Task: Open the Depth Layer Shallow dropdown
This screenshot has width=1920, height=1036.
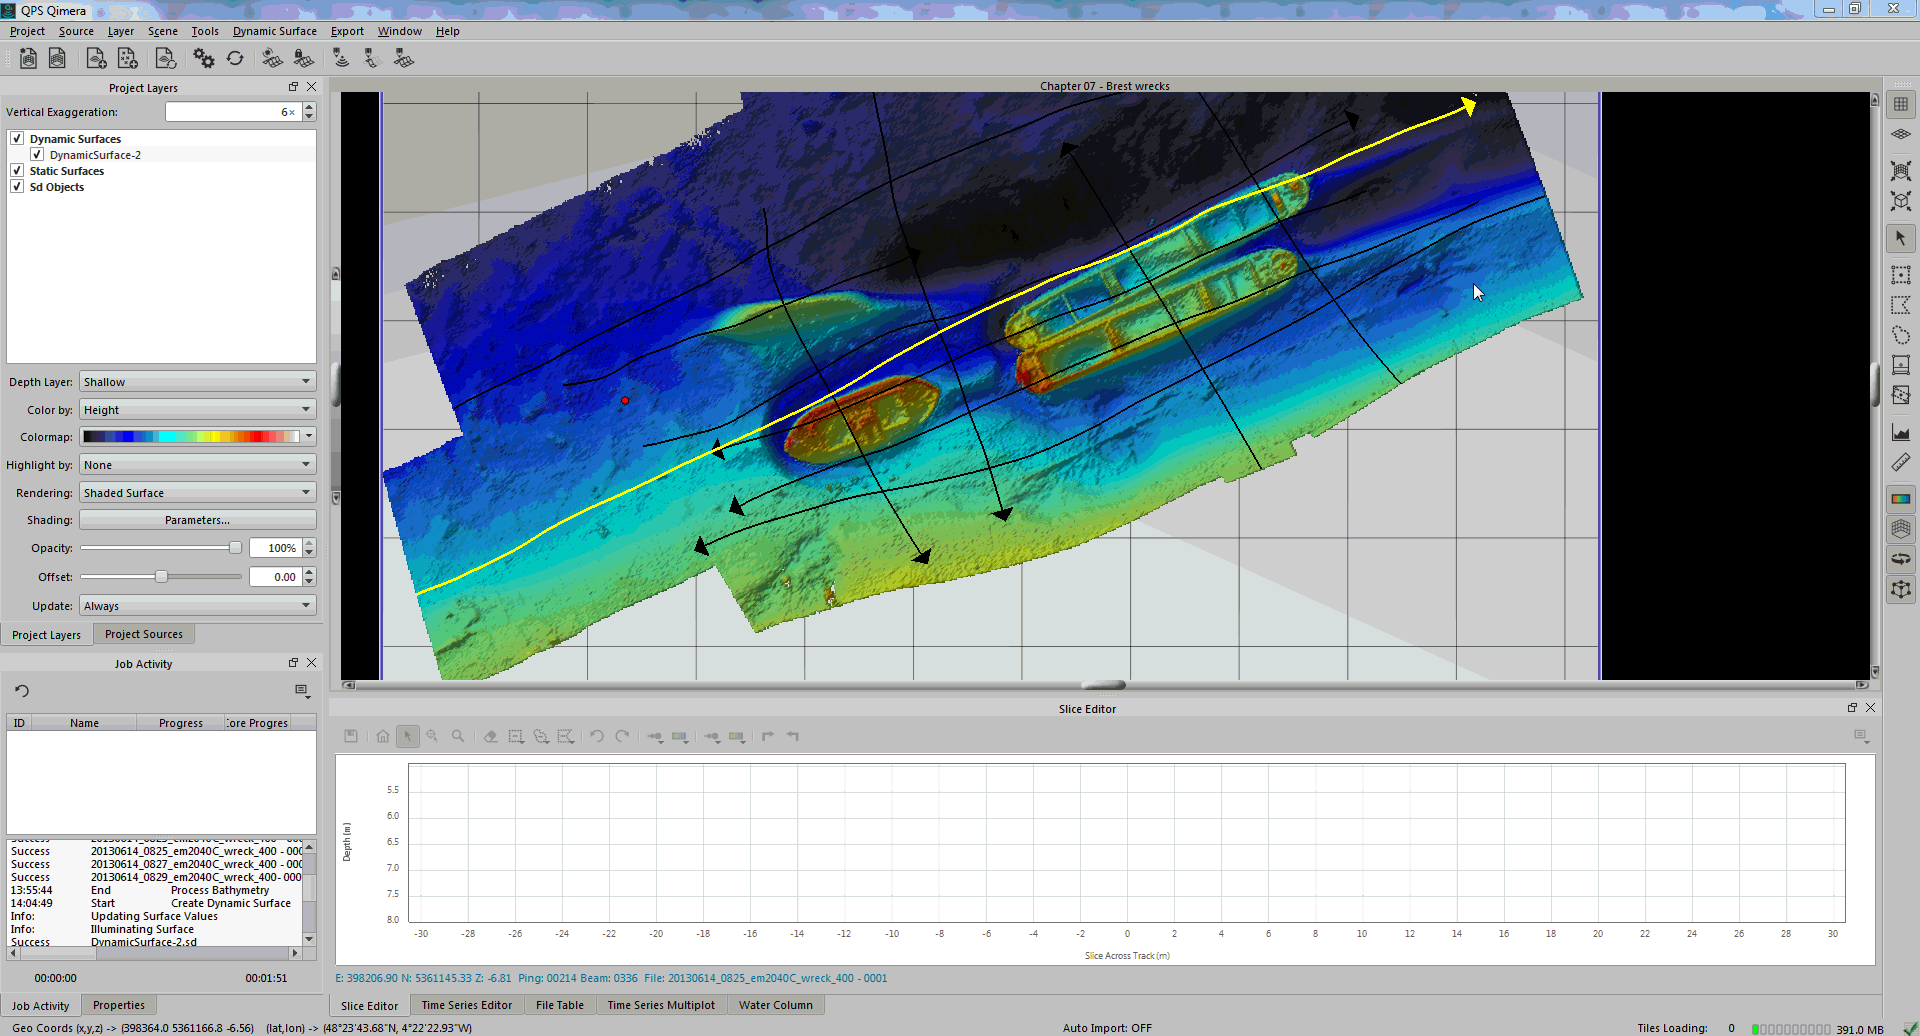Action: coord(197,382)
